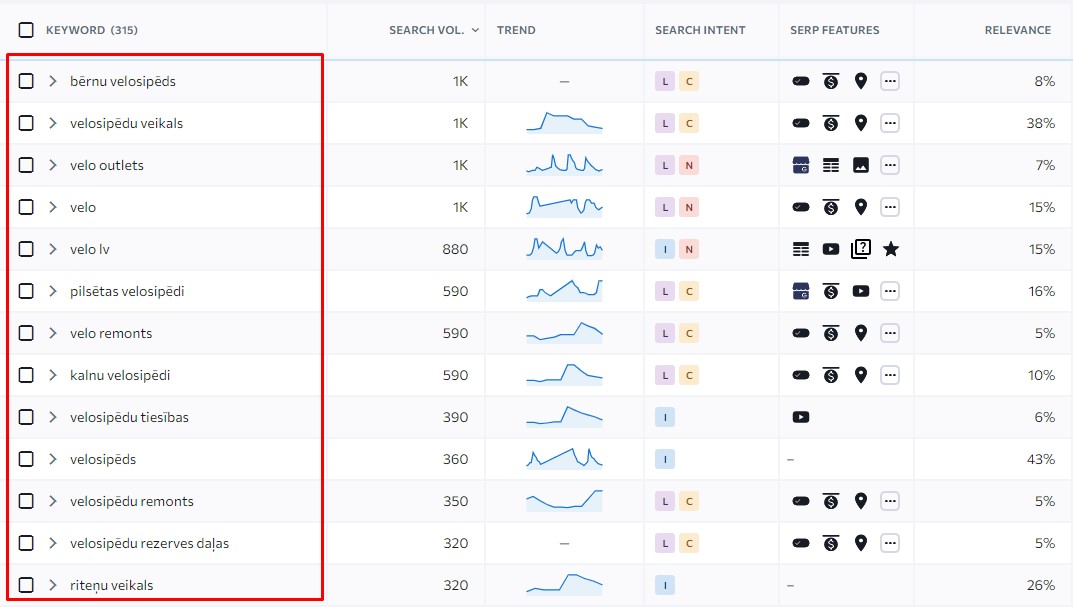The image size is (1073, 607).
Task: Select the riteņu veikals row checkbox
Action: [x=26, y=585]
